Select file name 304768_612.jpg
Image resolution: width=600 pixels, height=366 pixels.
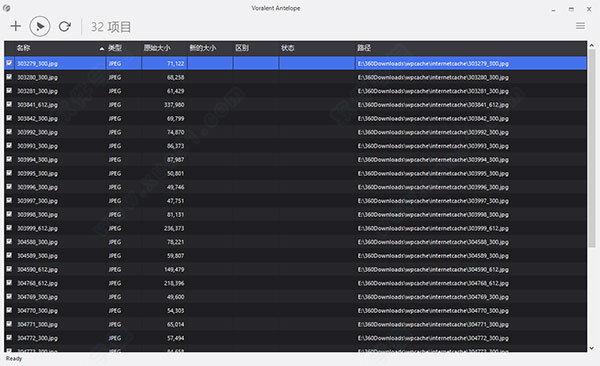38,283
